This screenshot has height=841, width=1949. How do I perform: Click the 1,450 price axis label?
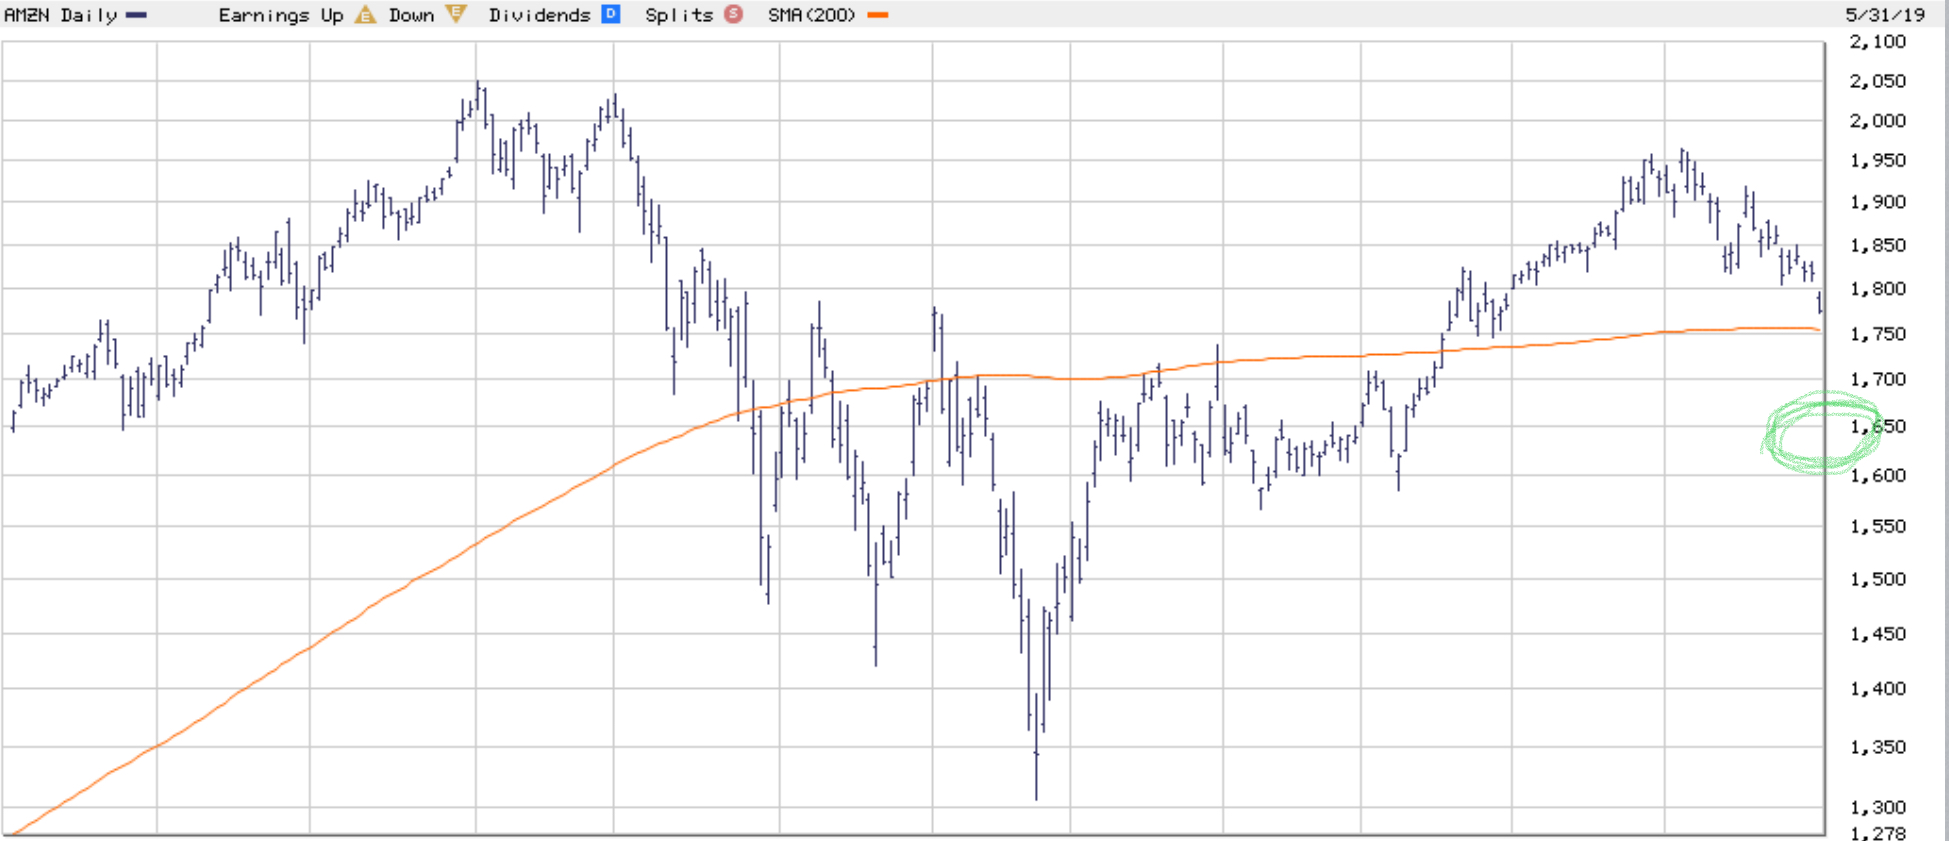(1878, 634)
